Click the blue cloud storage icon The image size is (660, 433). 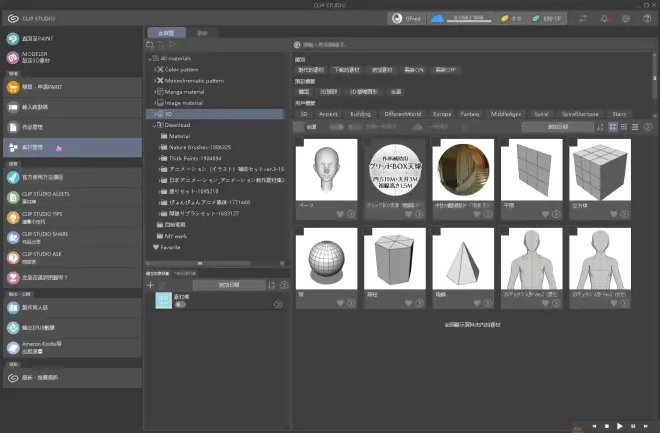(x=437, y=19)
